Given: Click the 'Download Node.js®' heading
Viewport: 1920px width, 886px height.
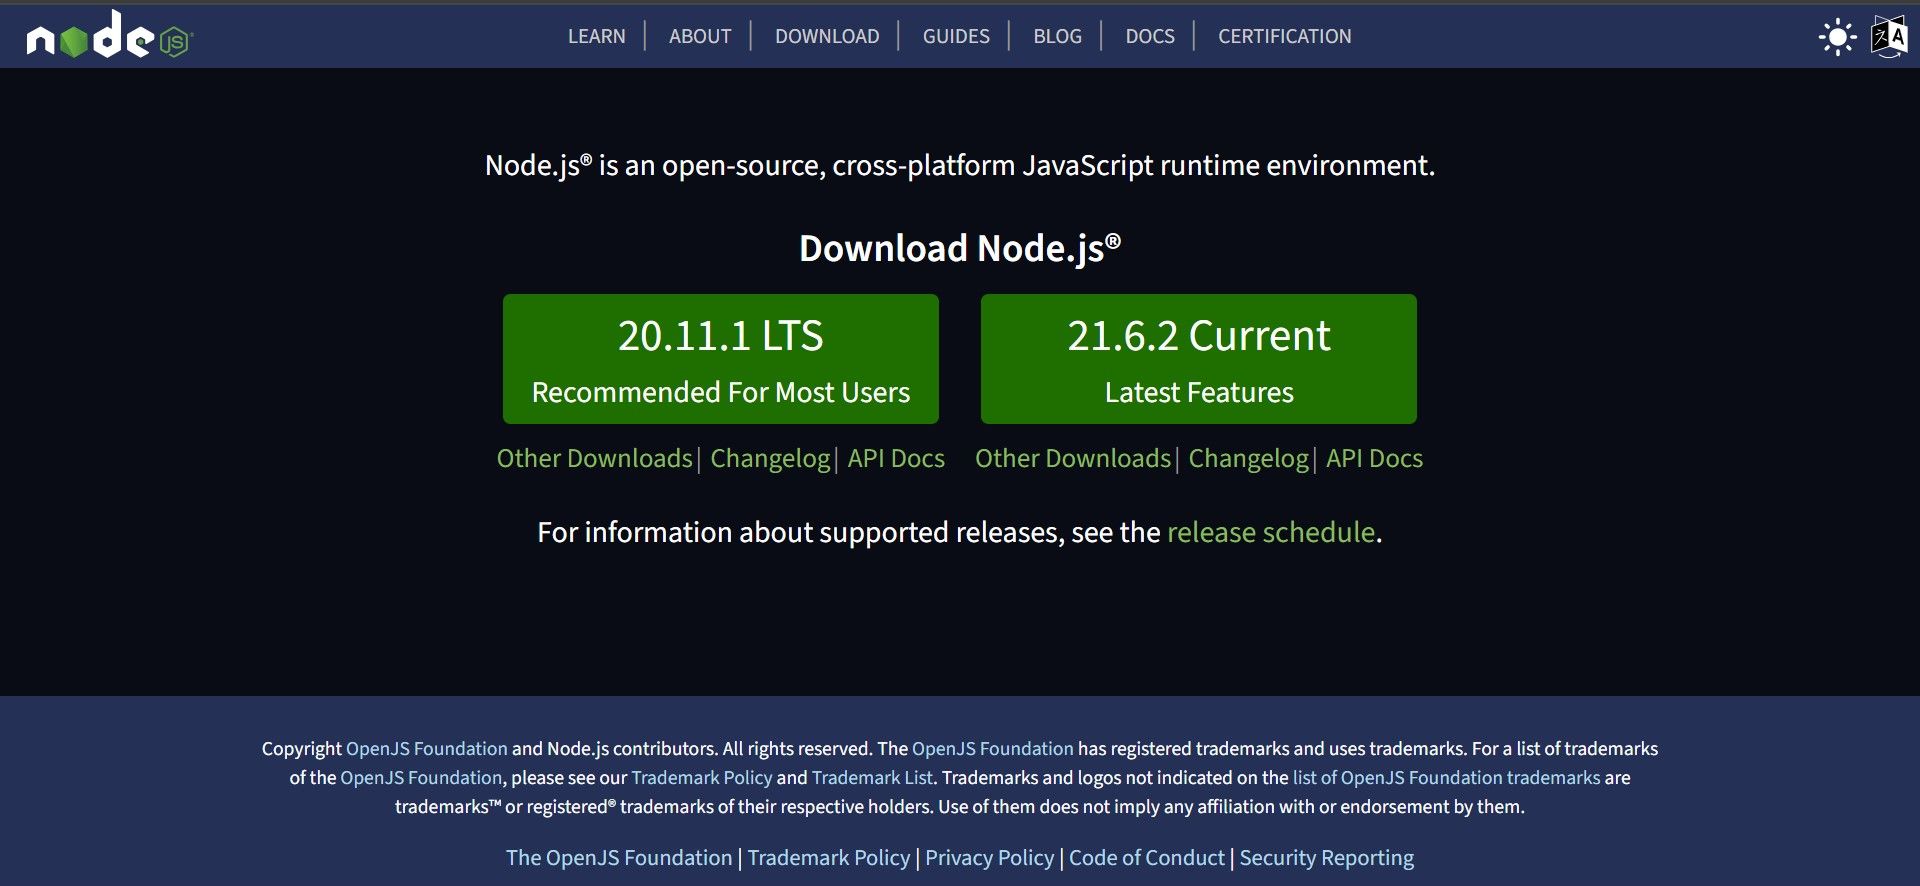Looking at the screenshot, I should (960, 249).
